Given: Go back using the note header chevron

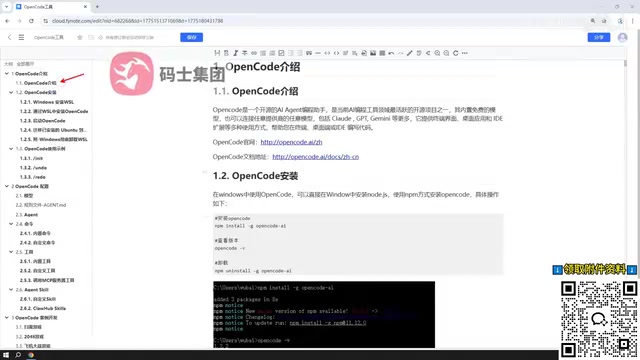Looking at the screenshot, I should click(9, 37).
